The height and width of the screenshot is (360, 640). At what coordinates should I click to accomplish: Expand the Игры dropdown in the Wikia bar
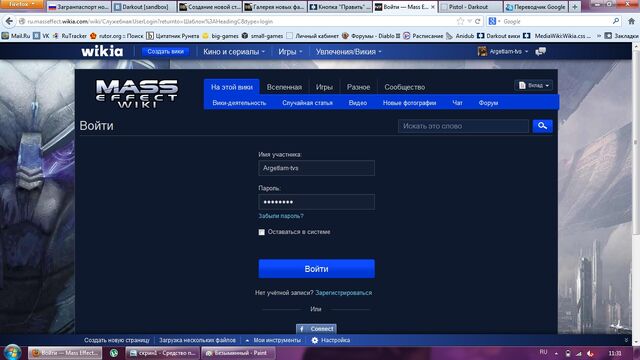290,52
